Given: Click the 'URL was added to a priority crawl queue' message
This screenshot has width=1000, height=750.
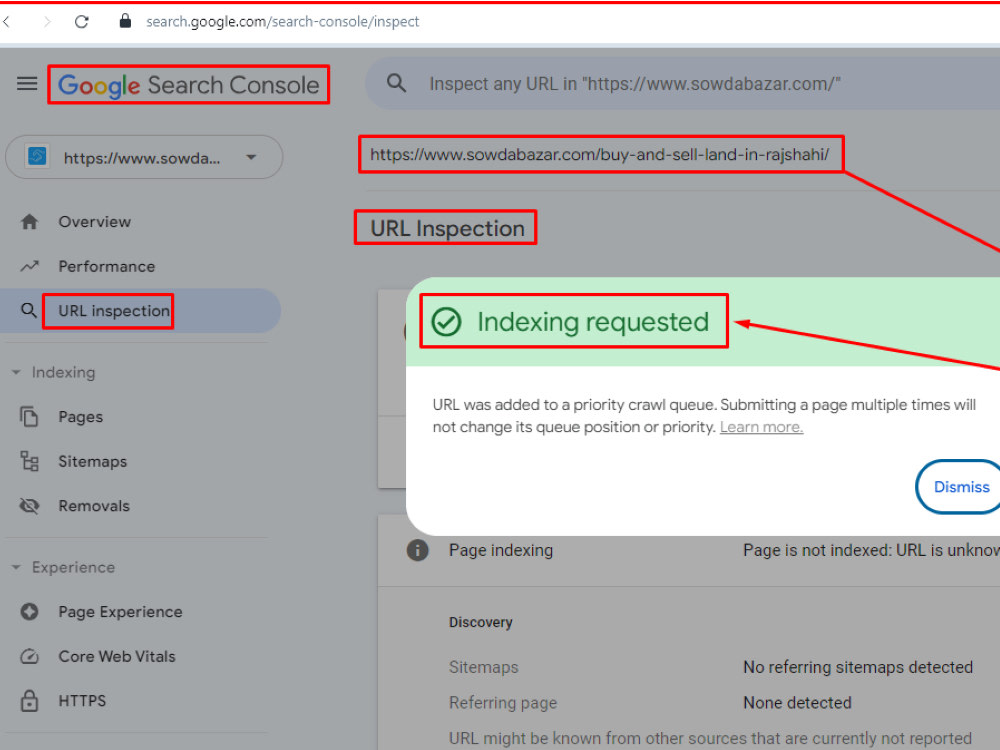Looking at the screenshot, I should [x=704, y=416].
